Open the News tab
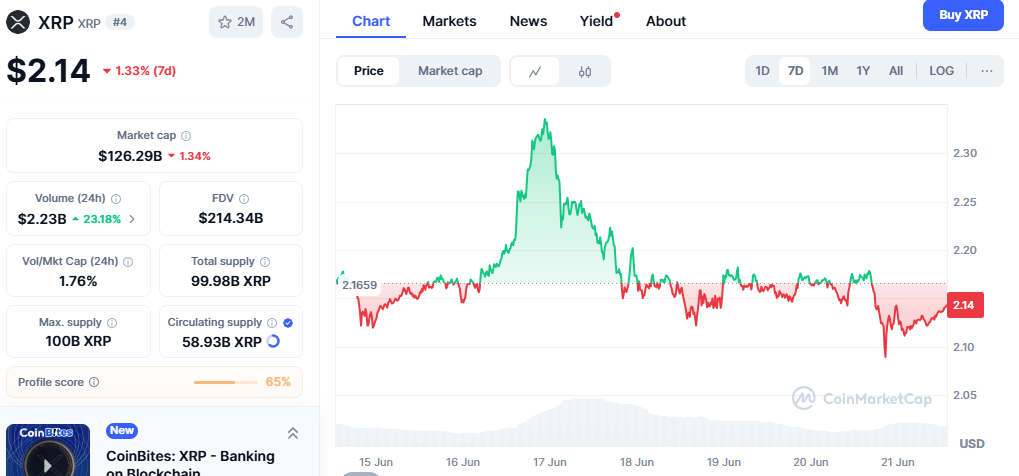The height and width of the screenshot is (476, 1019). [528, 21]
